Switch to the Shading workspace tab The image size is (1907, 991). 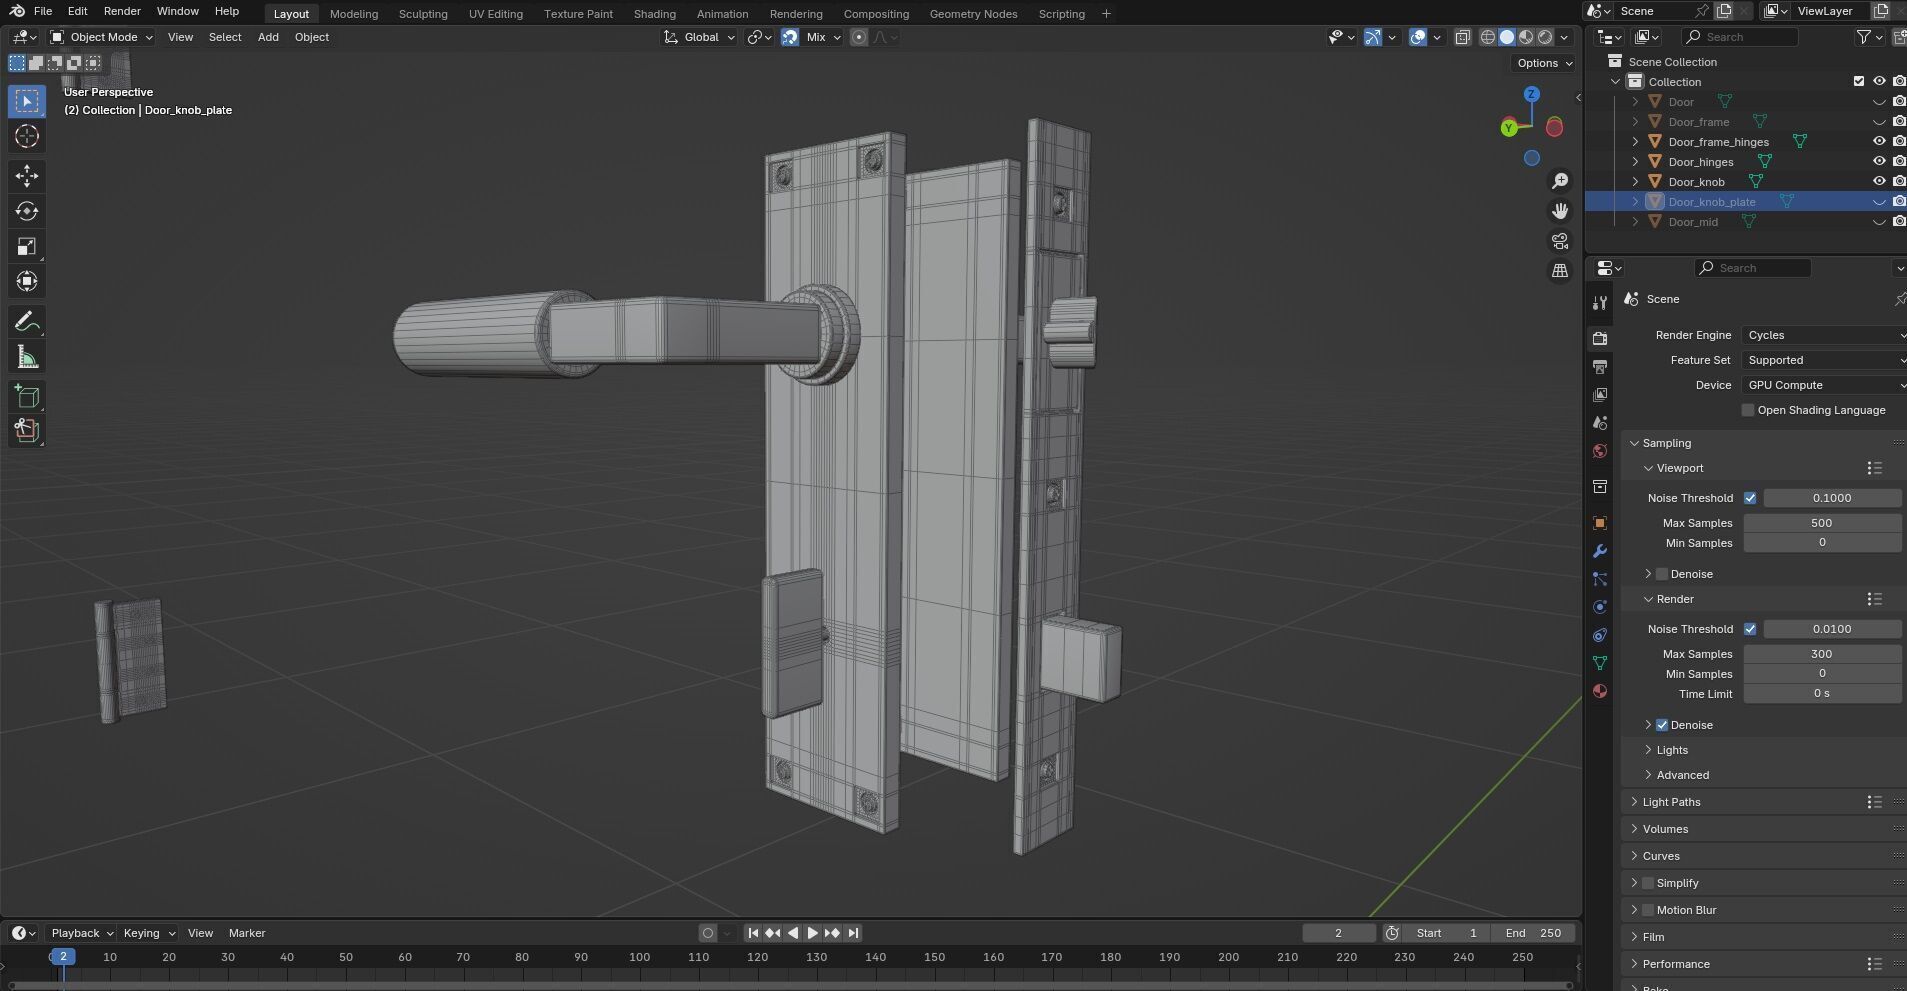(655, 14)
